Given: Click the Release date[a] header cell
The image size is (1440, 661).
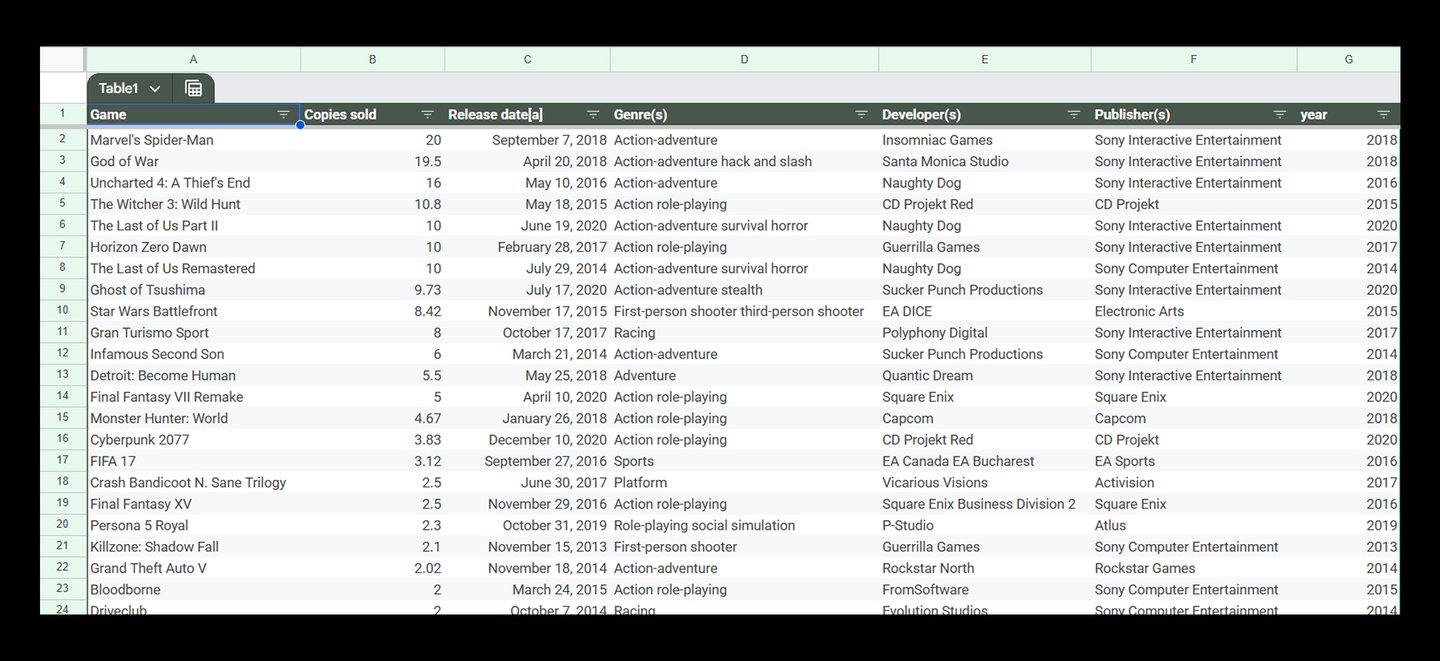Looking at the screenshot, I should tap(527, 115).
